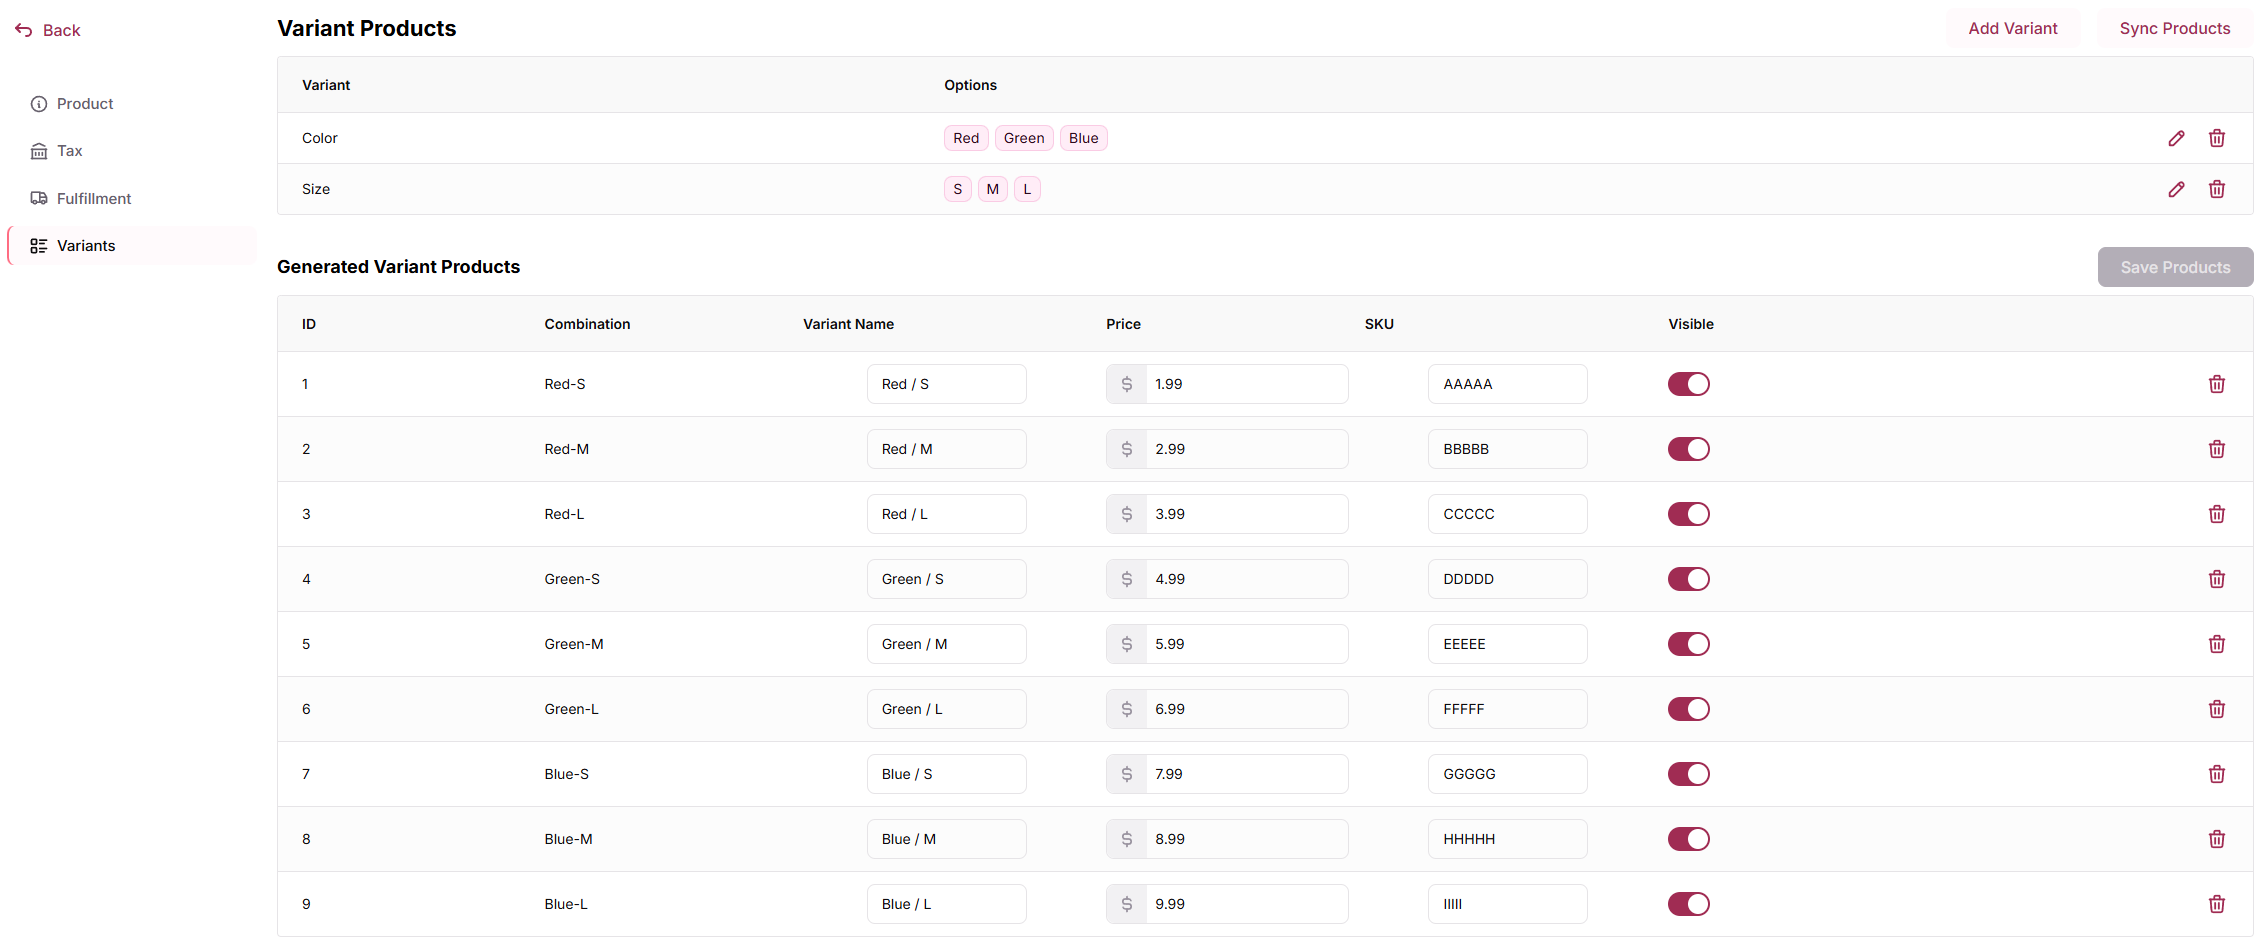This screenshot has height=944, width=2260.
Task: Toggle visibility for Blue-L product
Action: point(1688,904)
